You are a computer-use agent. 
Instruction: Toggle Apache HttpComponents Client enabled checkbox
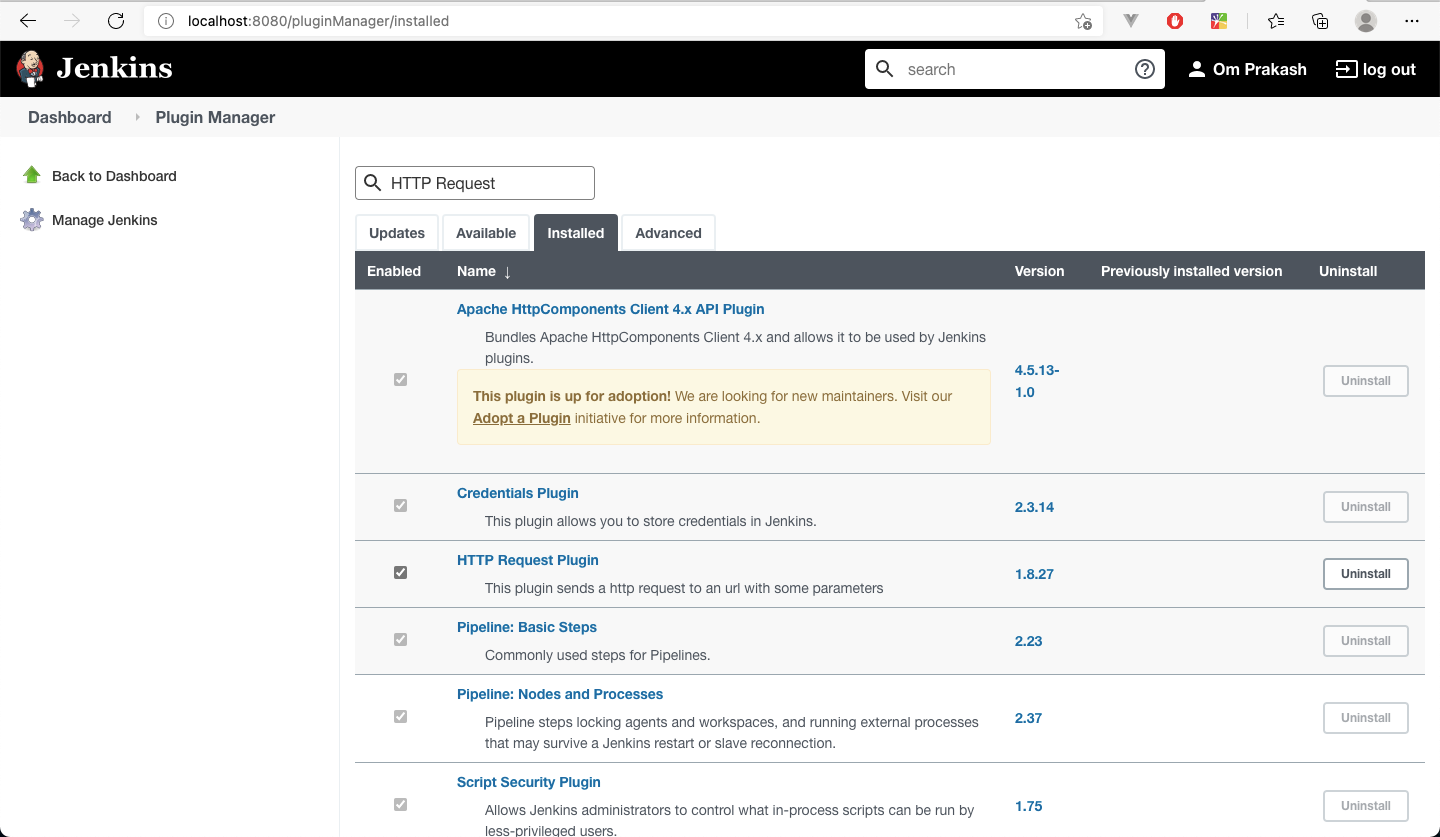[x=400, y=380]
